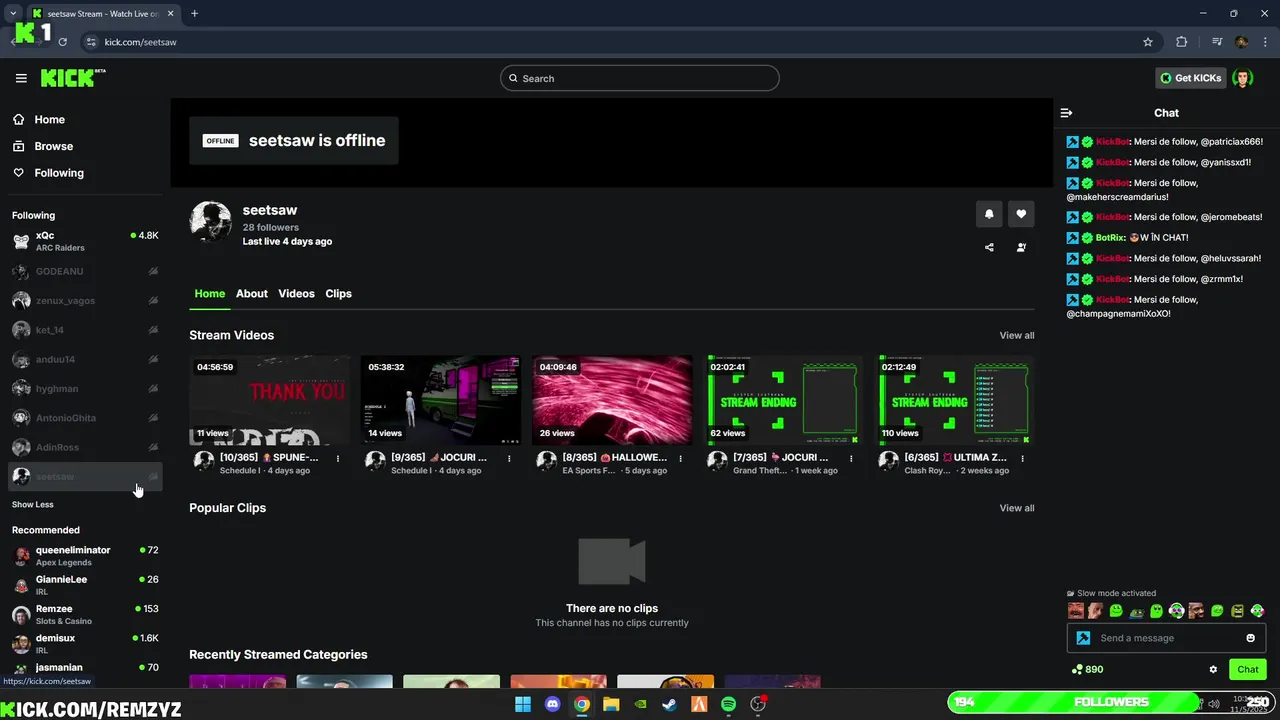
Task: Toggle the heart follow button for seetsaw
Action: 1021,214
